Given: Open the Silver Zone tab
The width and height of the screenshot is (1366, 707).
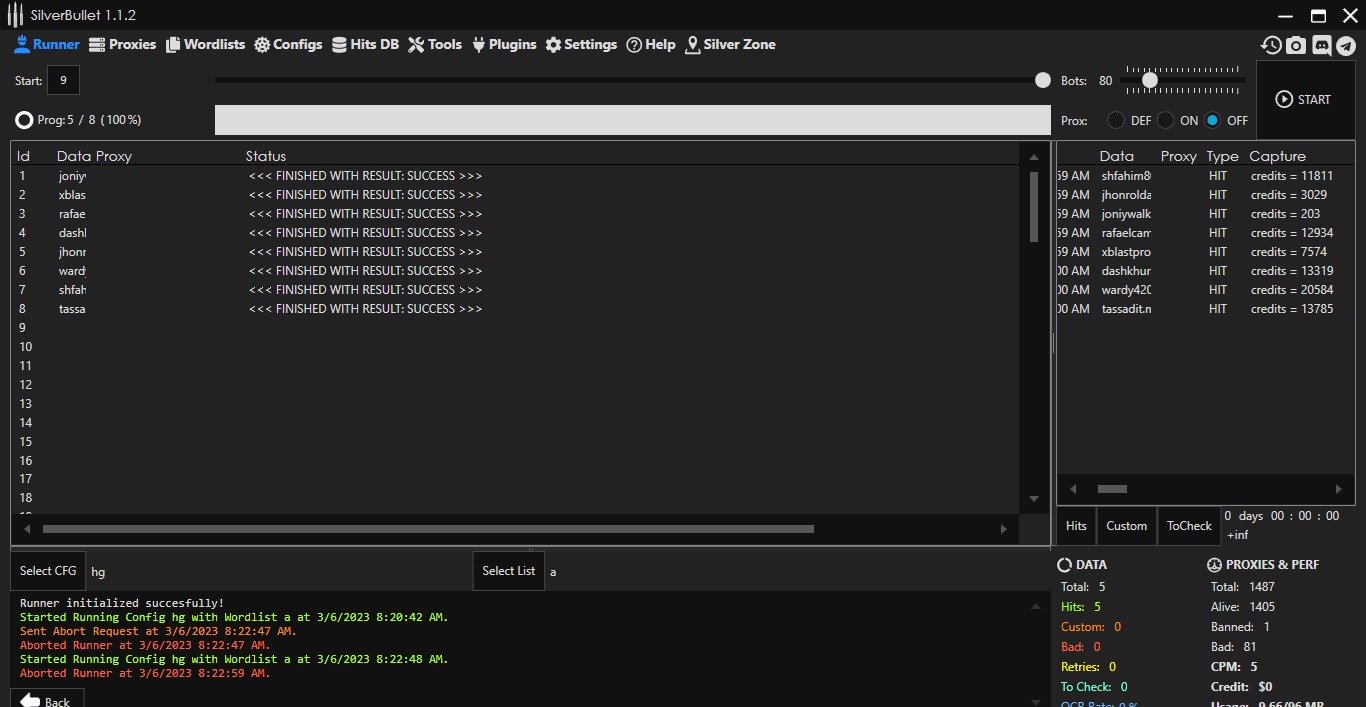Looking at the screenshot, I should (x=730, y=45).
